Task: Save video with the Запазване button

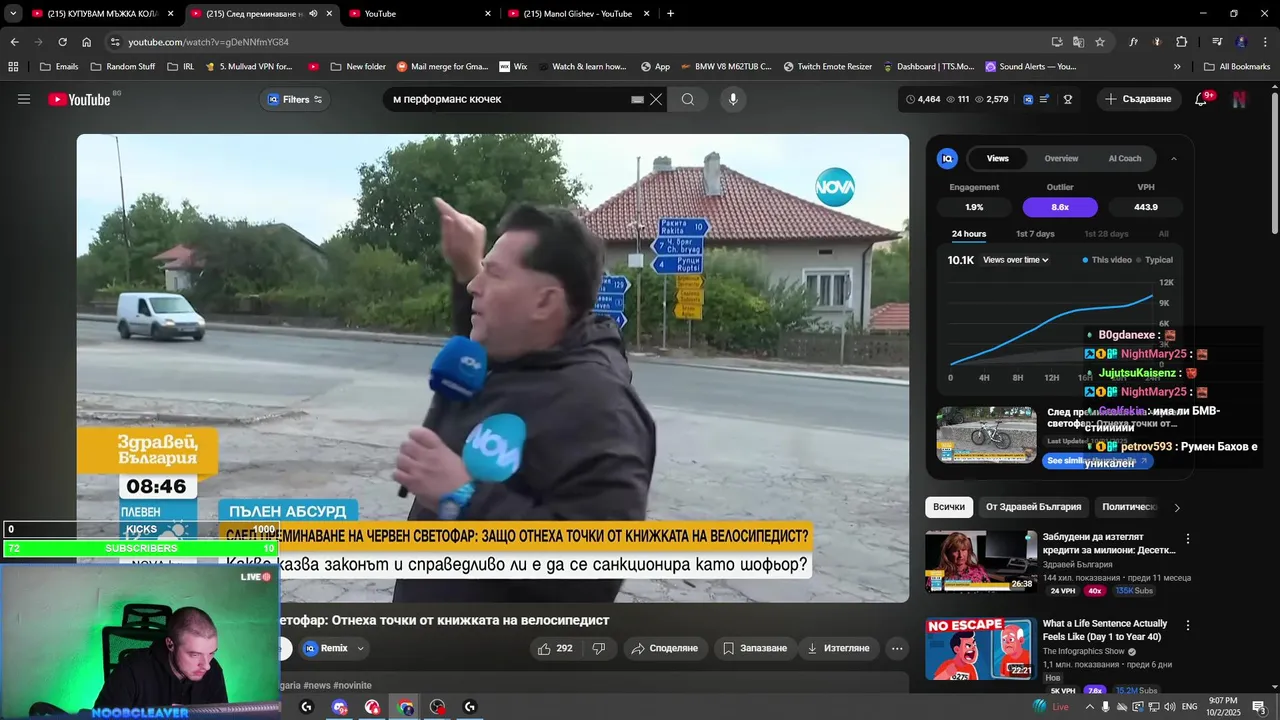Action: point(755,648)
